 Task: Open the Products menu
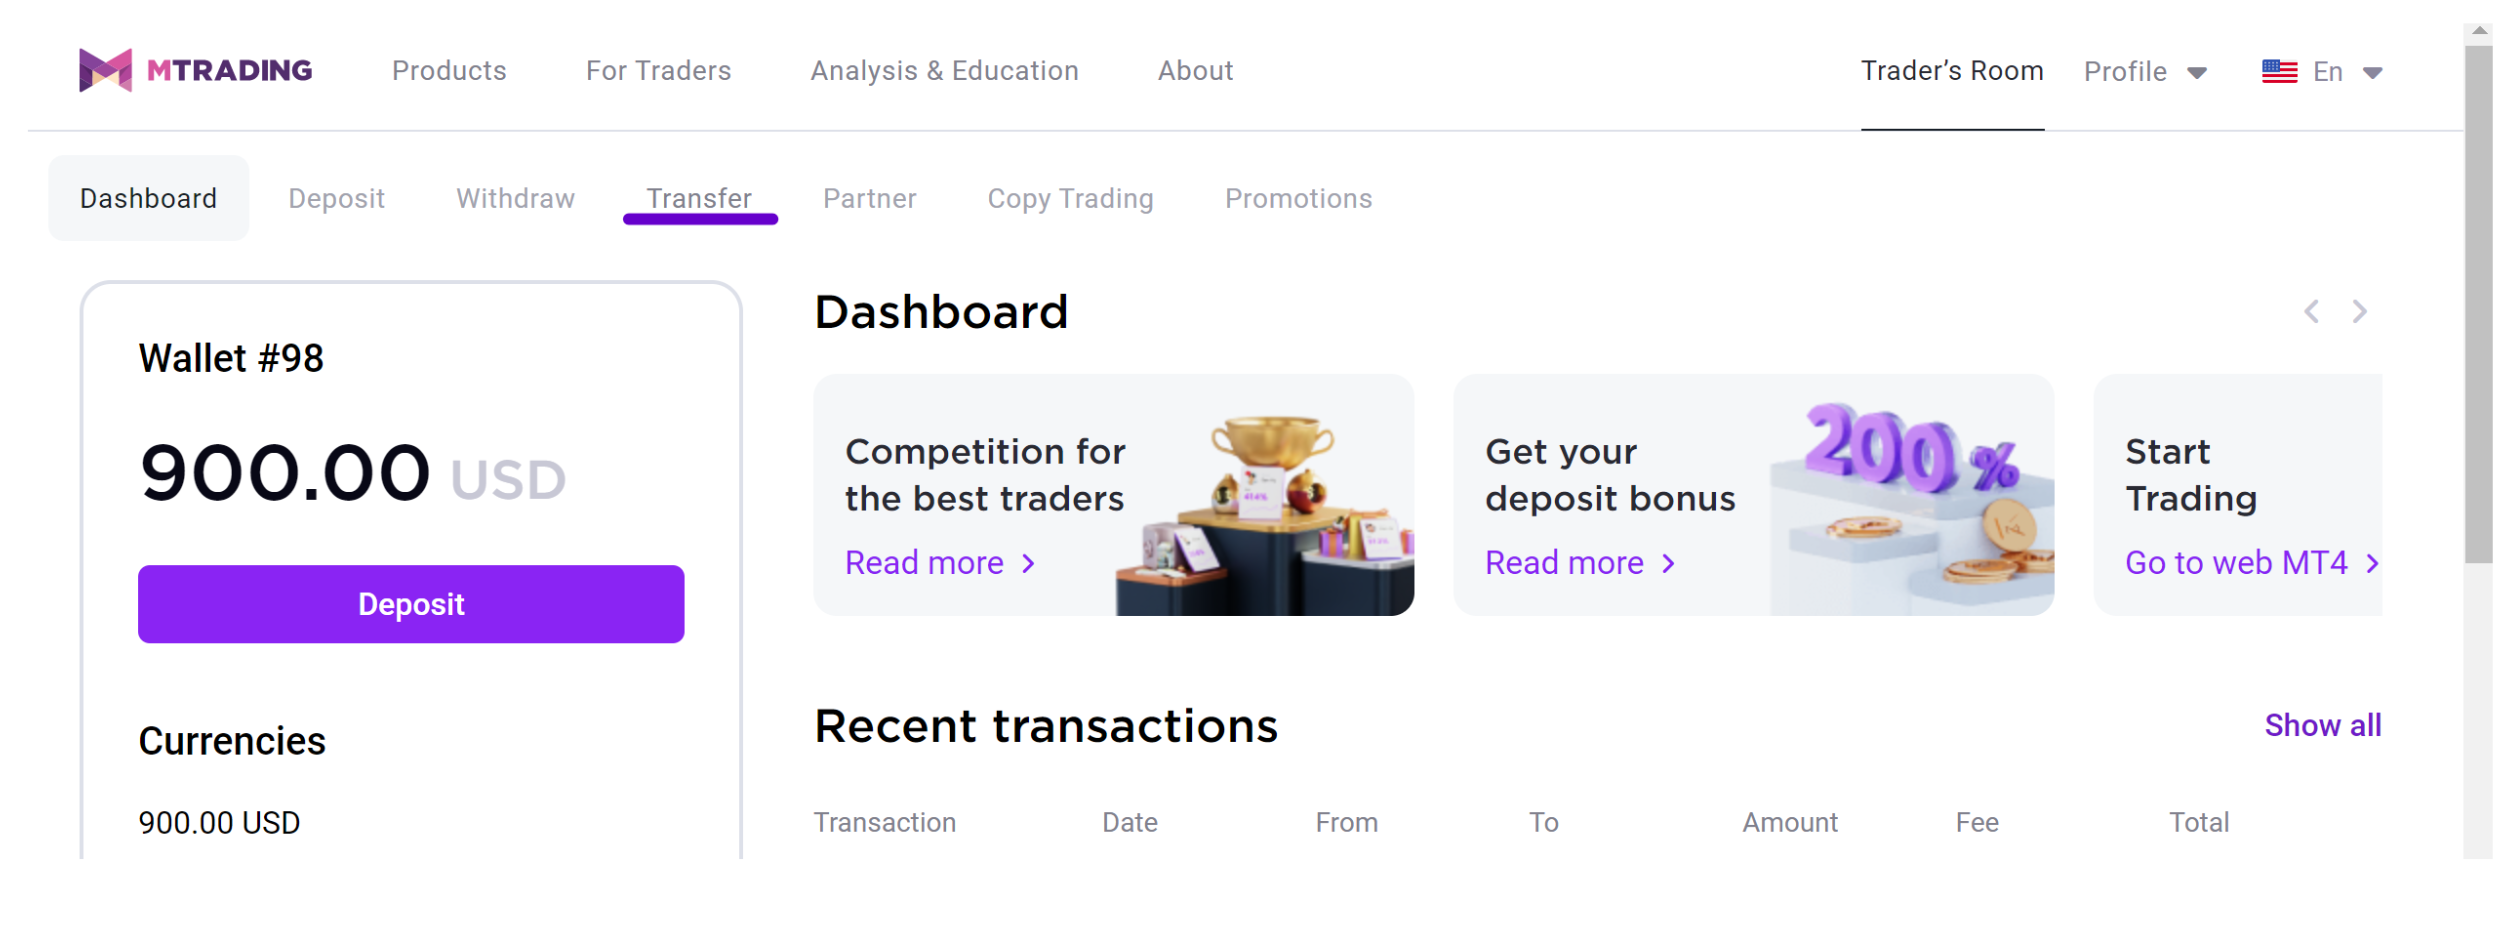click(449, 71)
